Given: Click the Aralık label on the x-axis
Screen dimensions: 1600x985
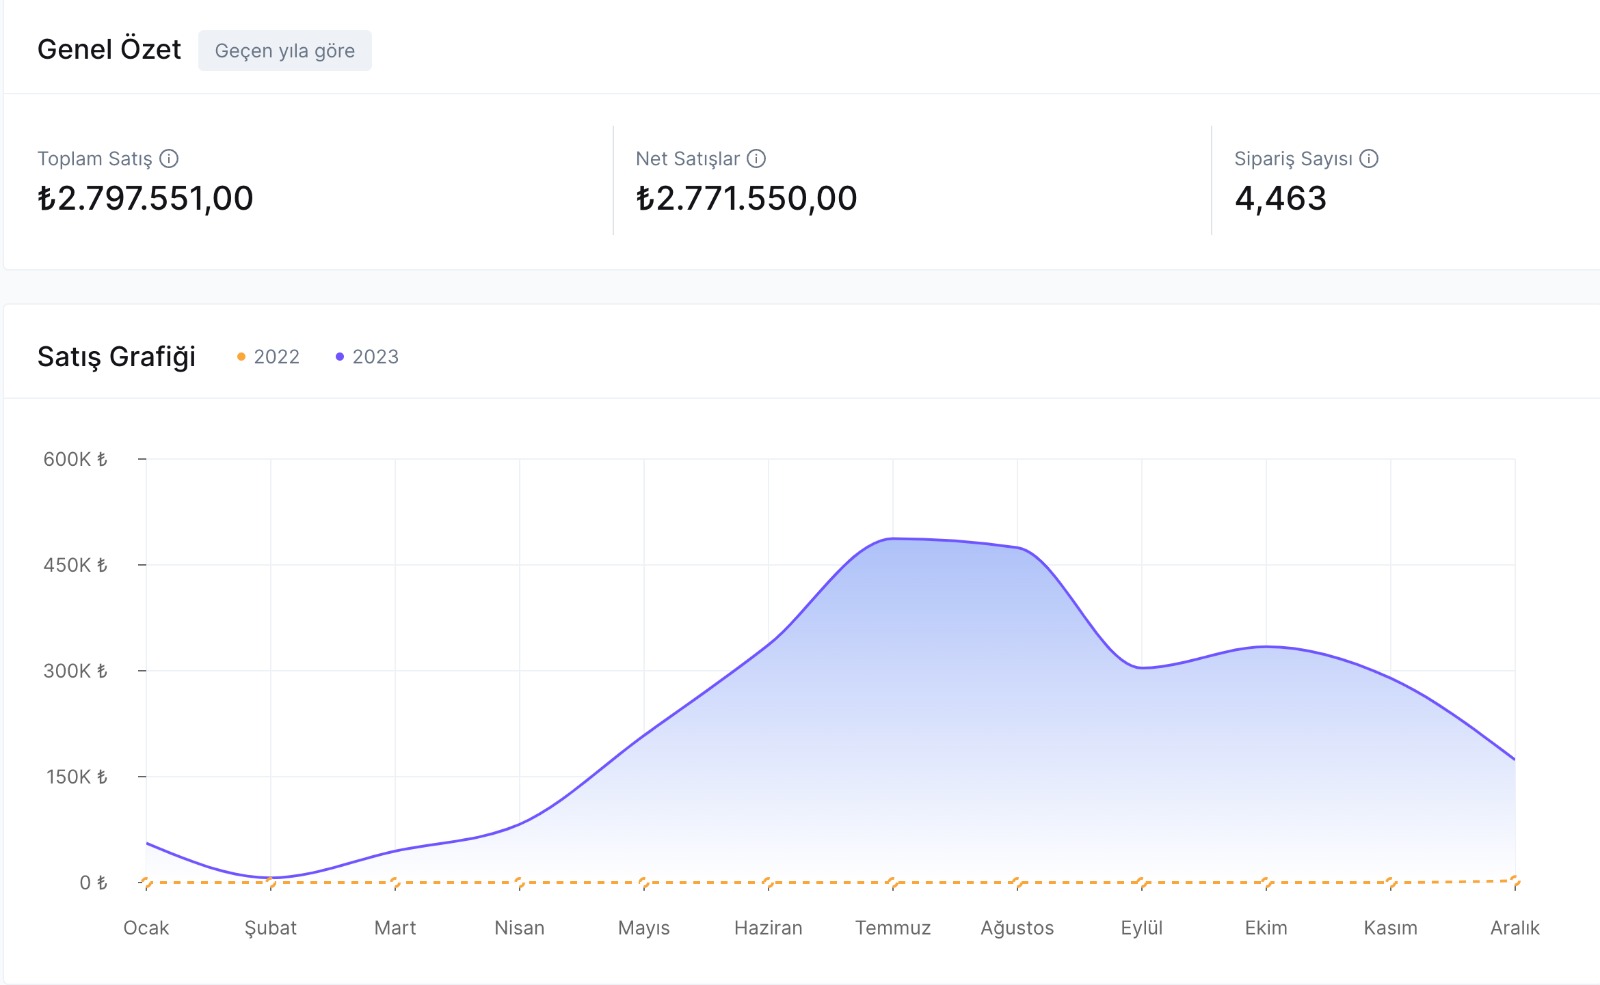Looking at the screenshot, I should tap(1515, 928).
